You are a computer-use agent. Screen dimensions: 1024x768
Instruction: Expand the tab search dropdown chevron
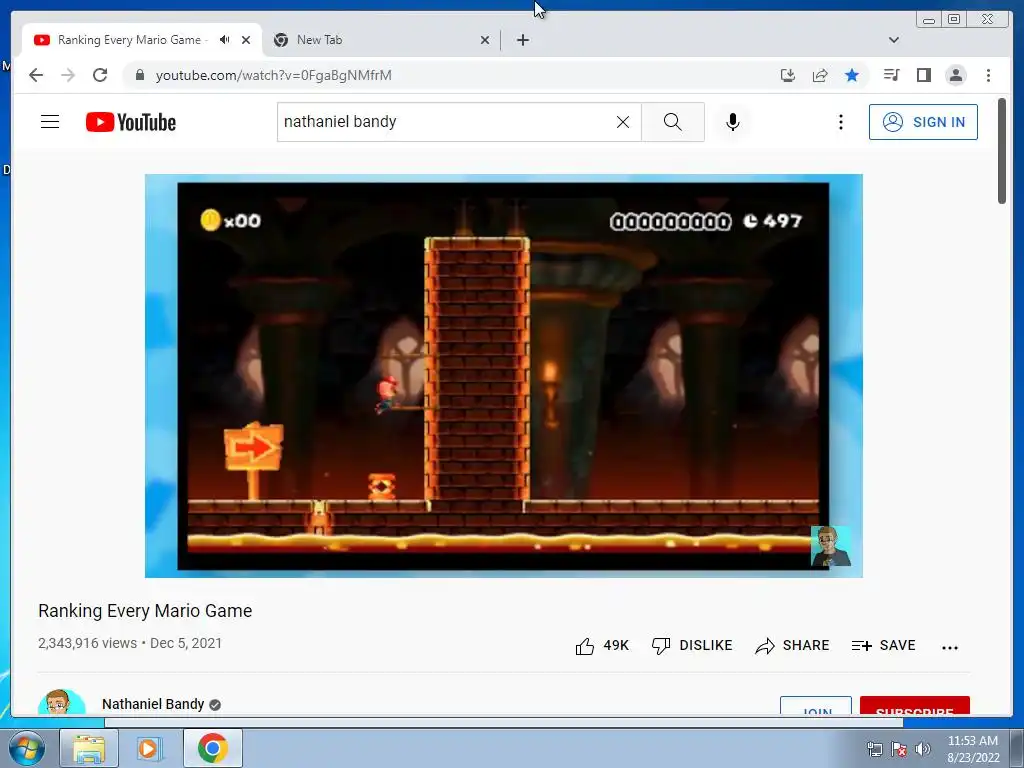[894, 40]
